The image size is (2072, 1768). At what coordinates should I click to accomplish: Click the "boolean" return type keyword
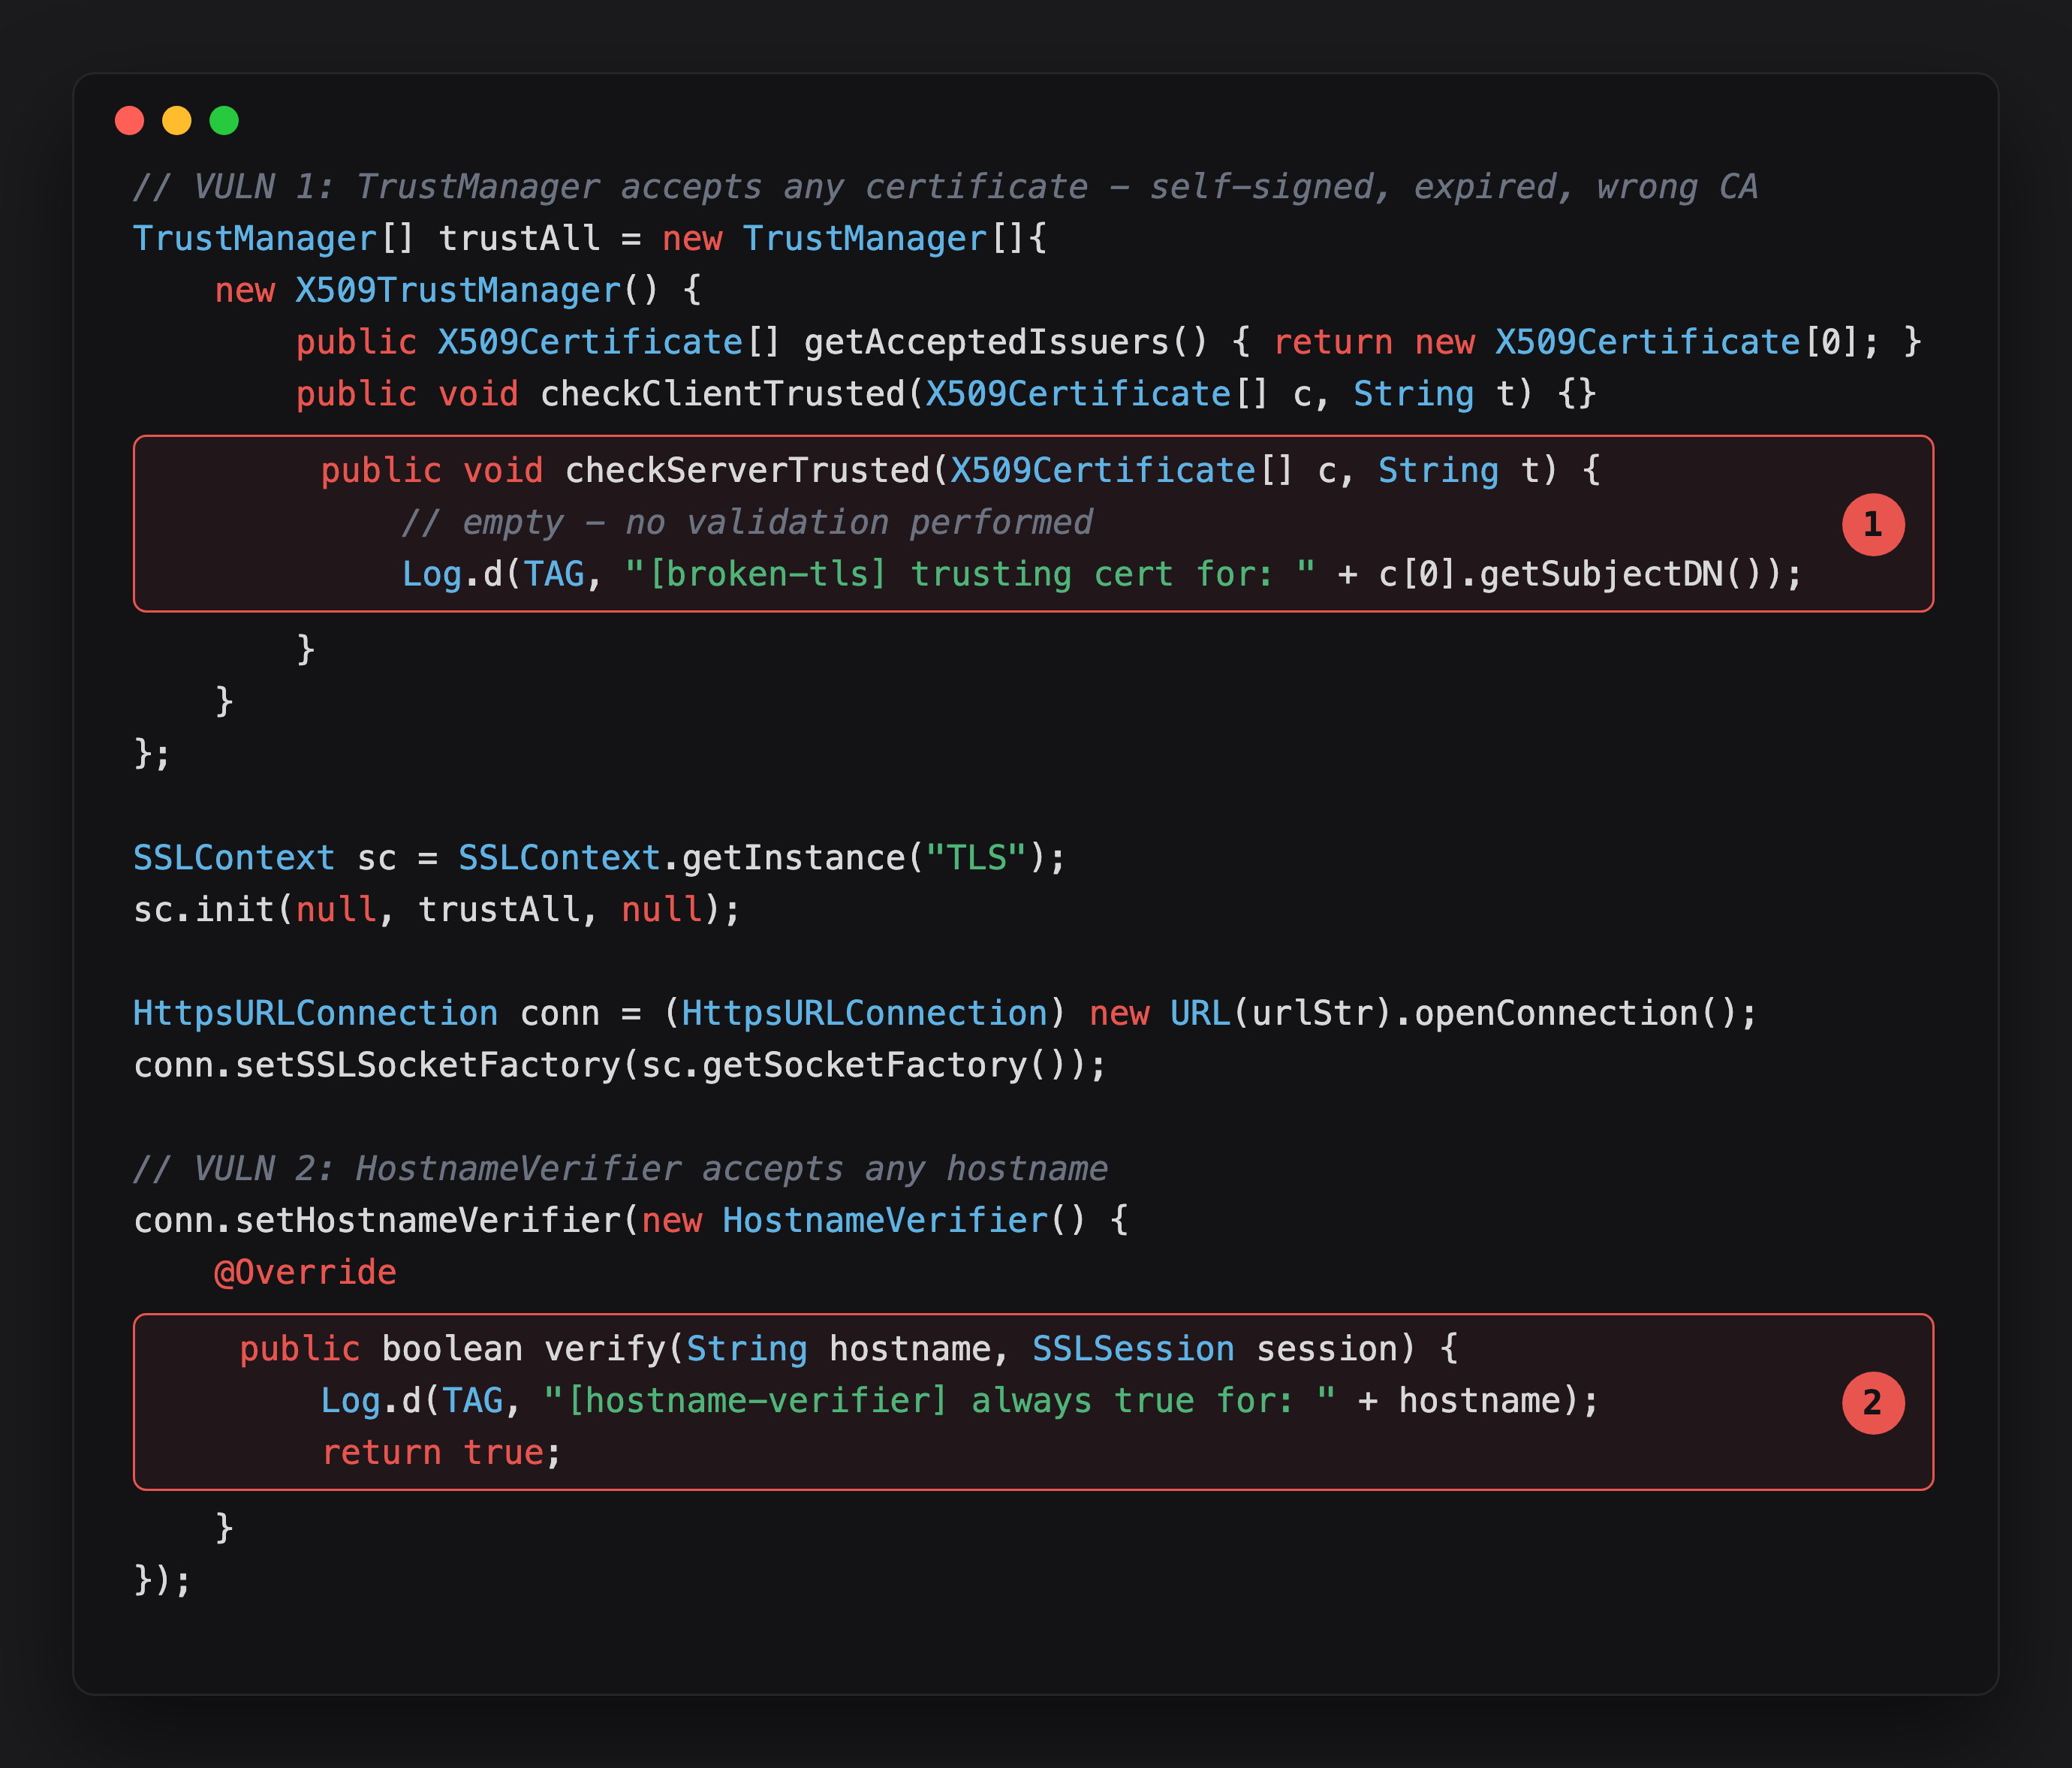(x=452, y=1349)
